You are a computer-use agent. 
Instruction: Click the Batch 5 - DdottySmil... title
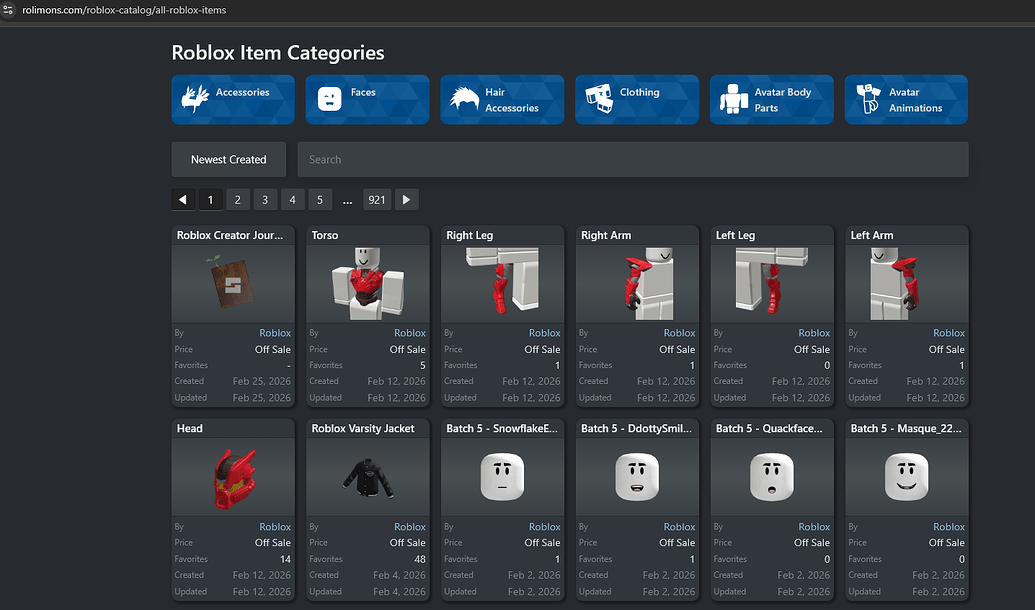coord(636,428)
